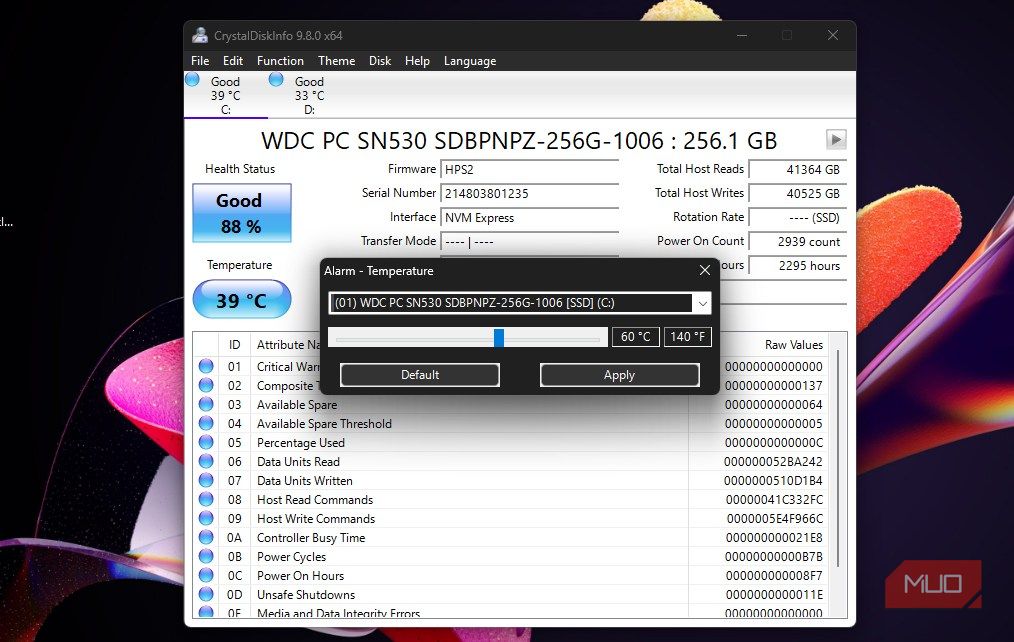The width and height of the screenshot is (1014, 642).
Task: Click status orb of Composite Temperature row 02
Action: pos(206,385)
